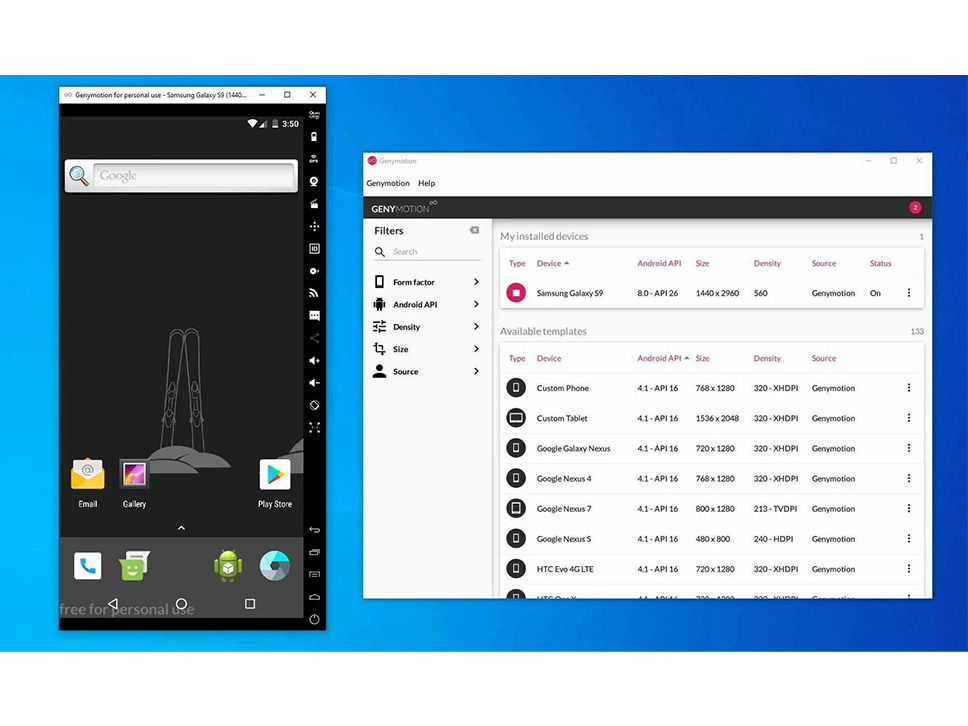This screenshot has height=726, width=968.
Task: Clear all filters with the eraser icon
Action: coord(474,230)
